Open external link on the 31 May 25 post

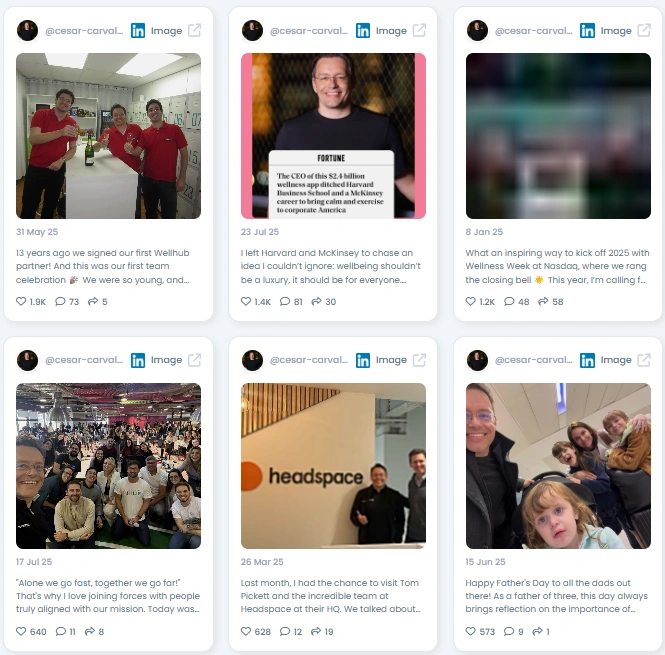tap(194, 31)
